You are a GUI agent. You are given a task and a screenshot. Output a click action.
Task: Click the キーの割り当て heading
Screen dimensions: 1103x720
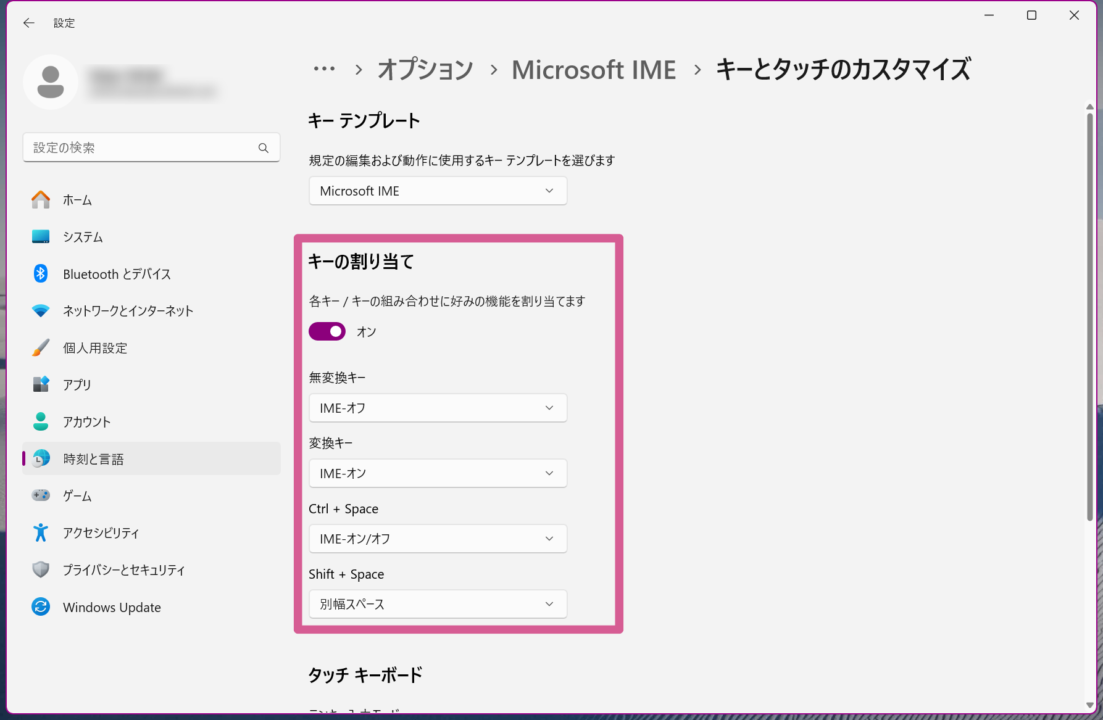(x=362, y=262)
